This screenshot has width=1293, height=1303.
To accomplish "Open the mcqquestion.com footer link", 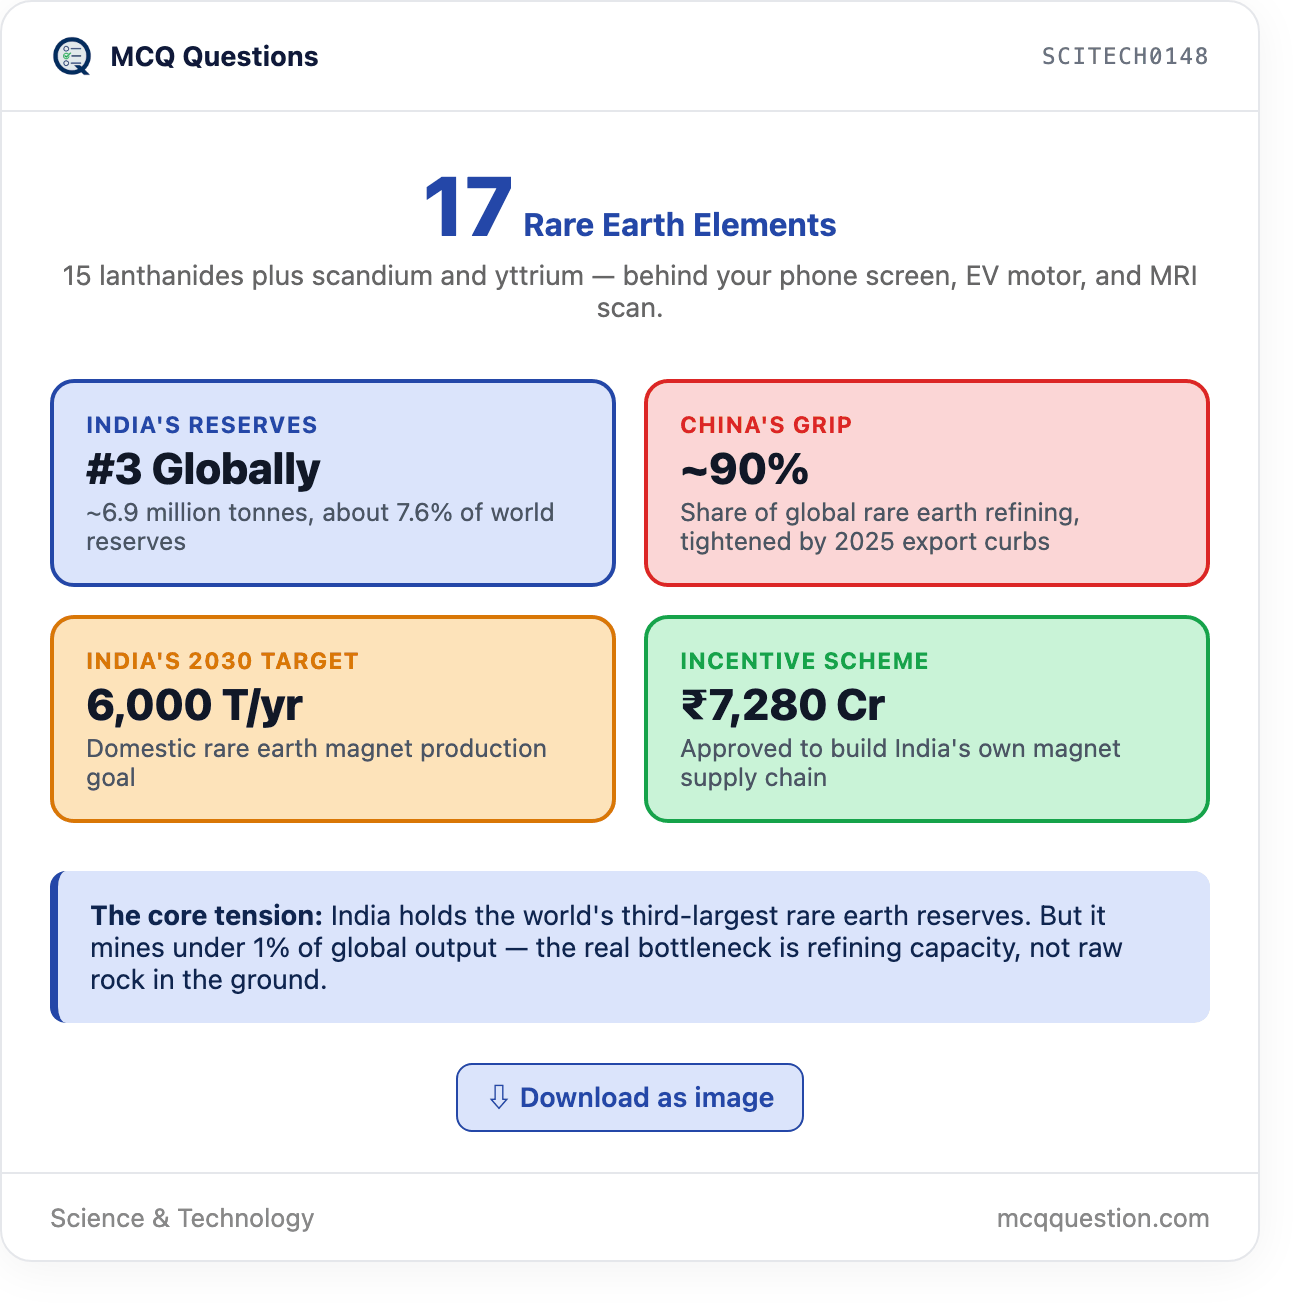I will click(x=1103, y=1218).
